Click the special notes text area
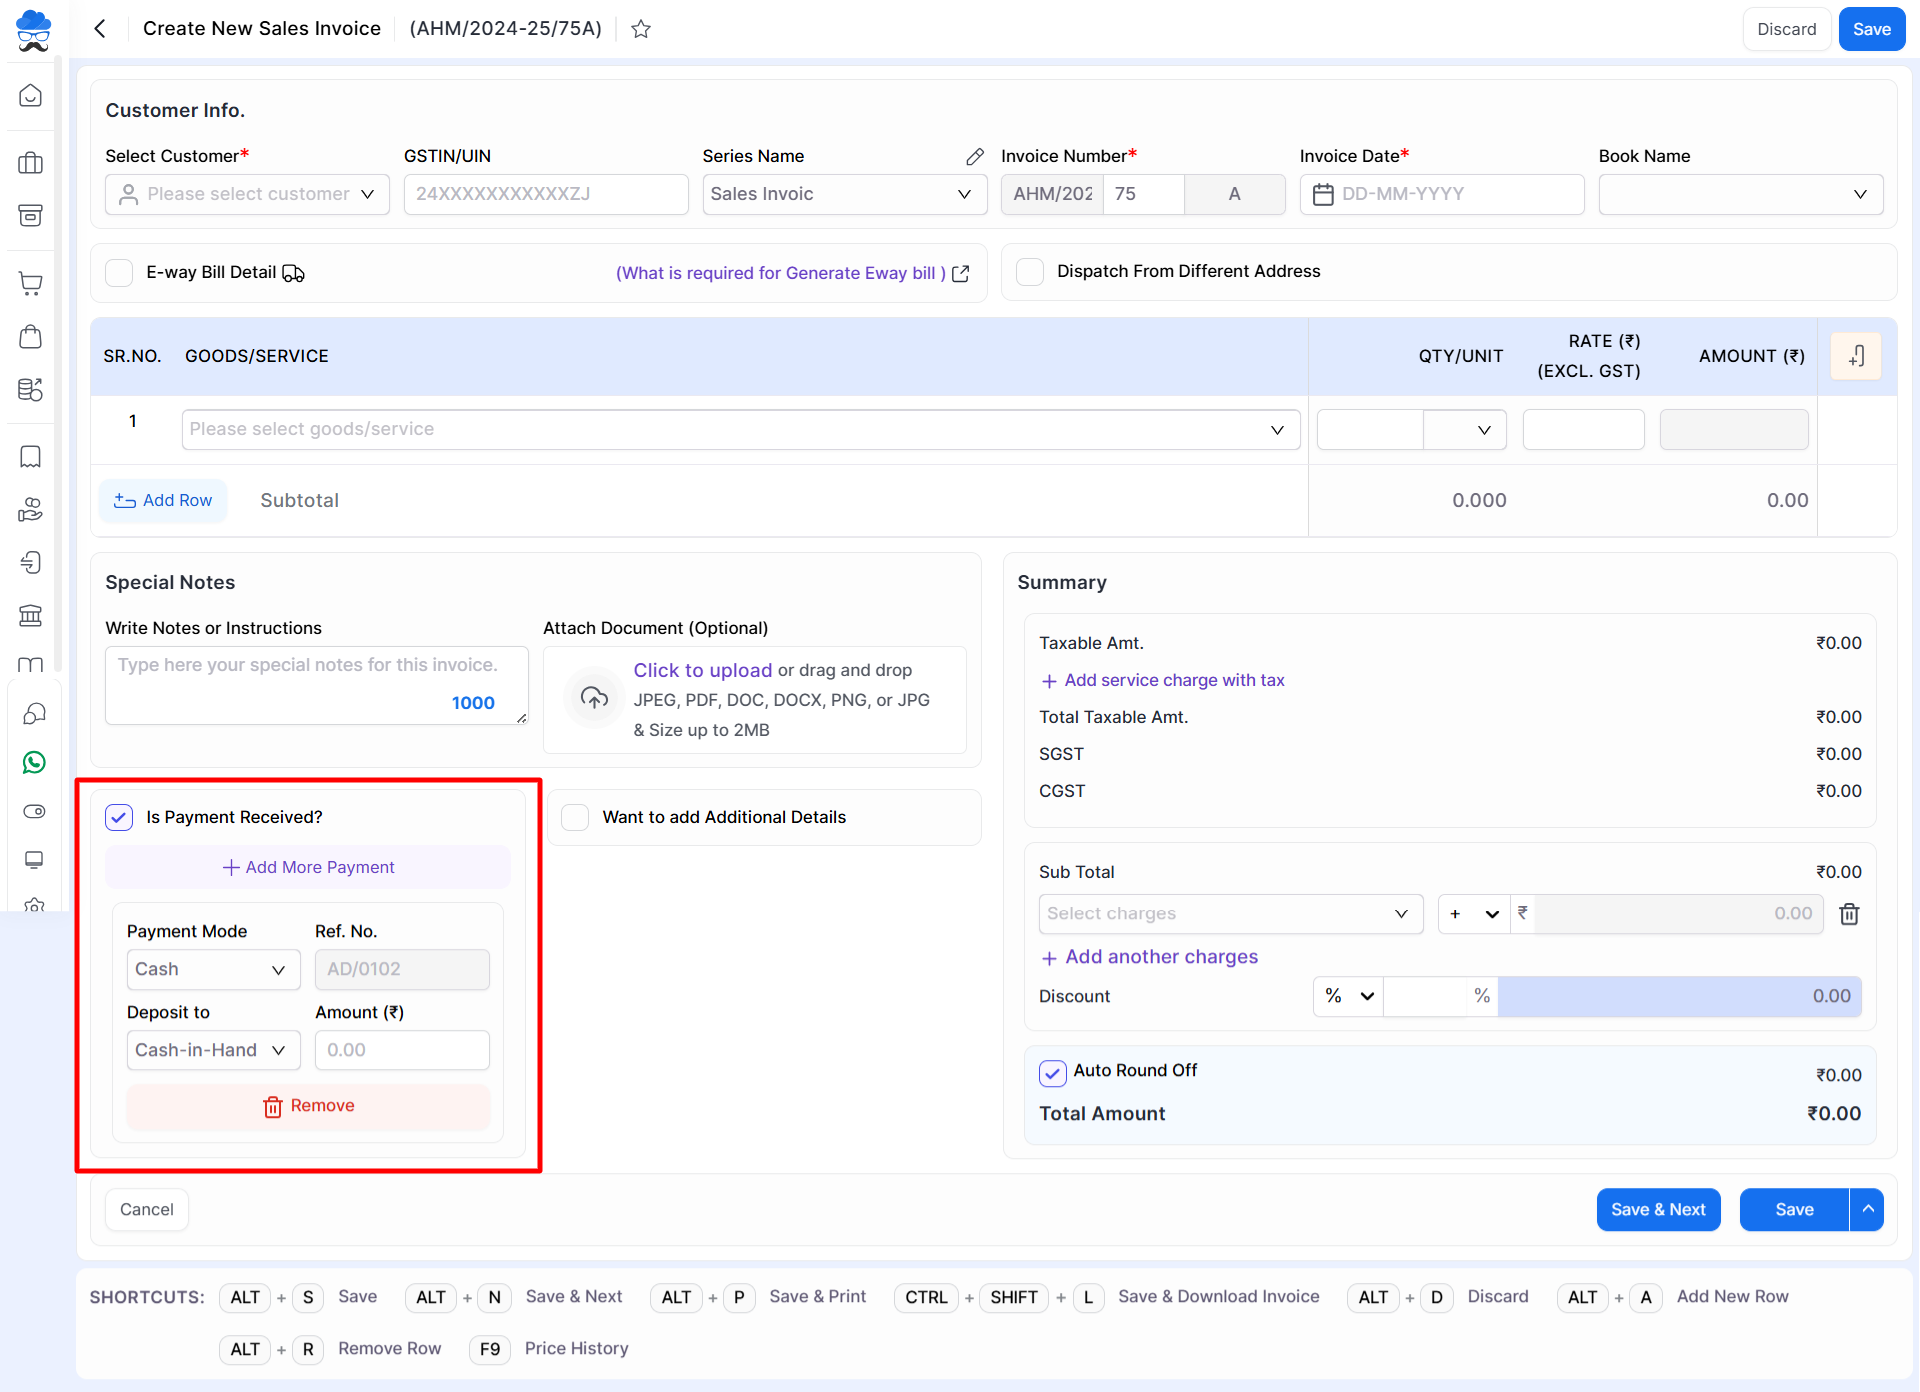Screen dimensions: 1920x1392 pos(317,685)
